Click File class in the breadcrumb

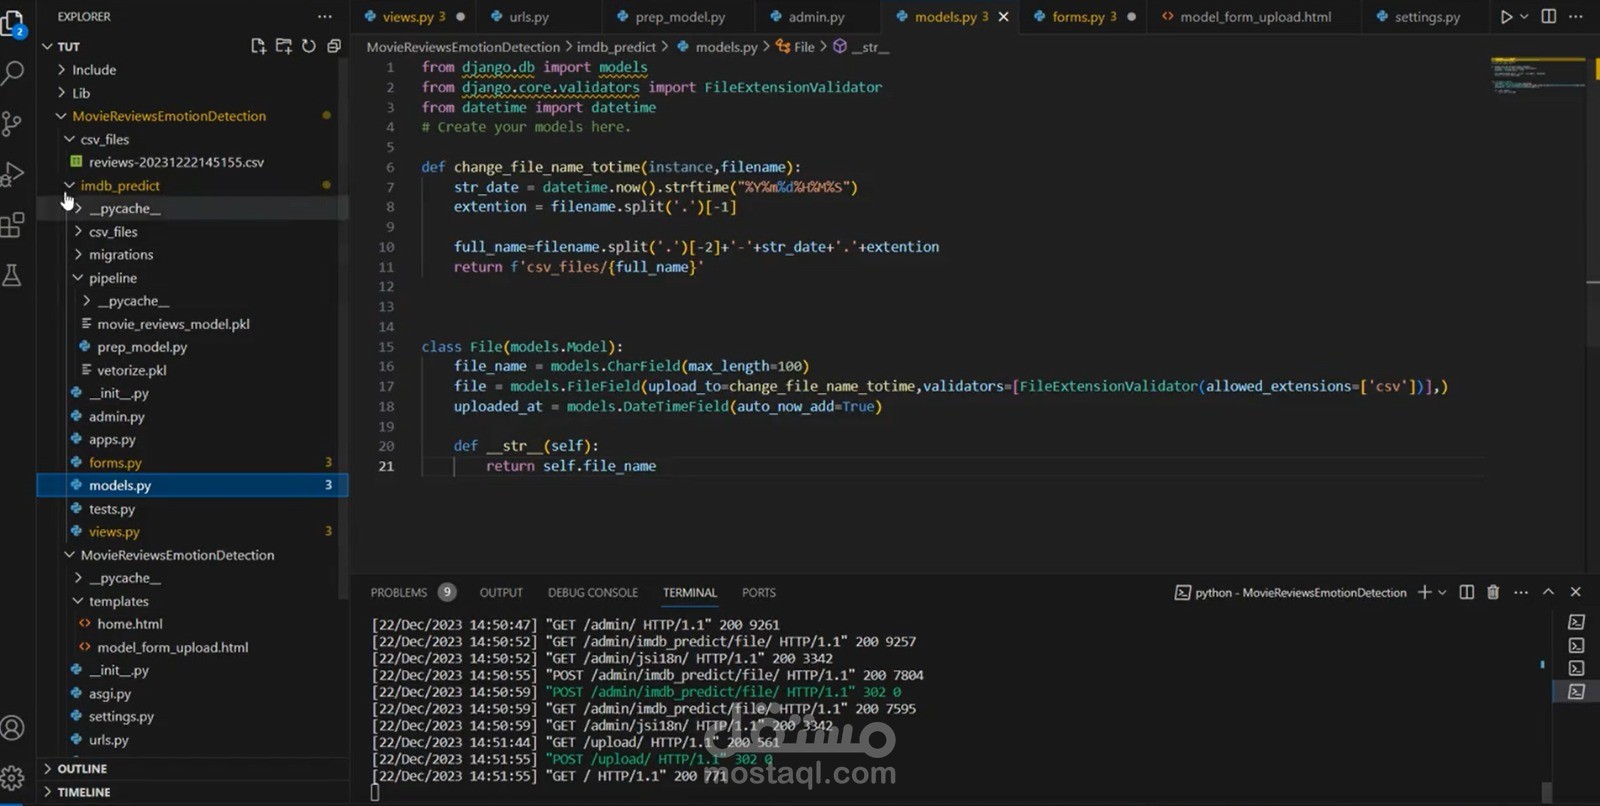(795, 47)
